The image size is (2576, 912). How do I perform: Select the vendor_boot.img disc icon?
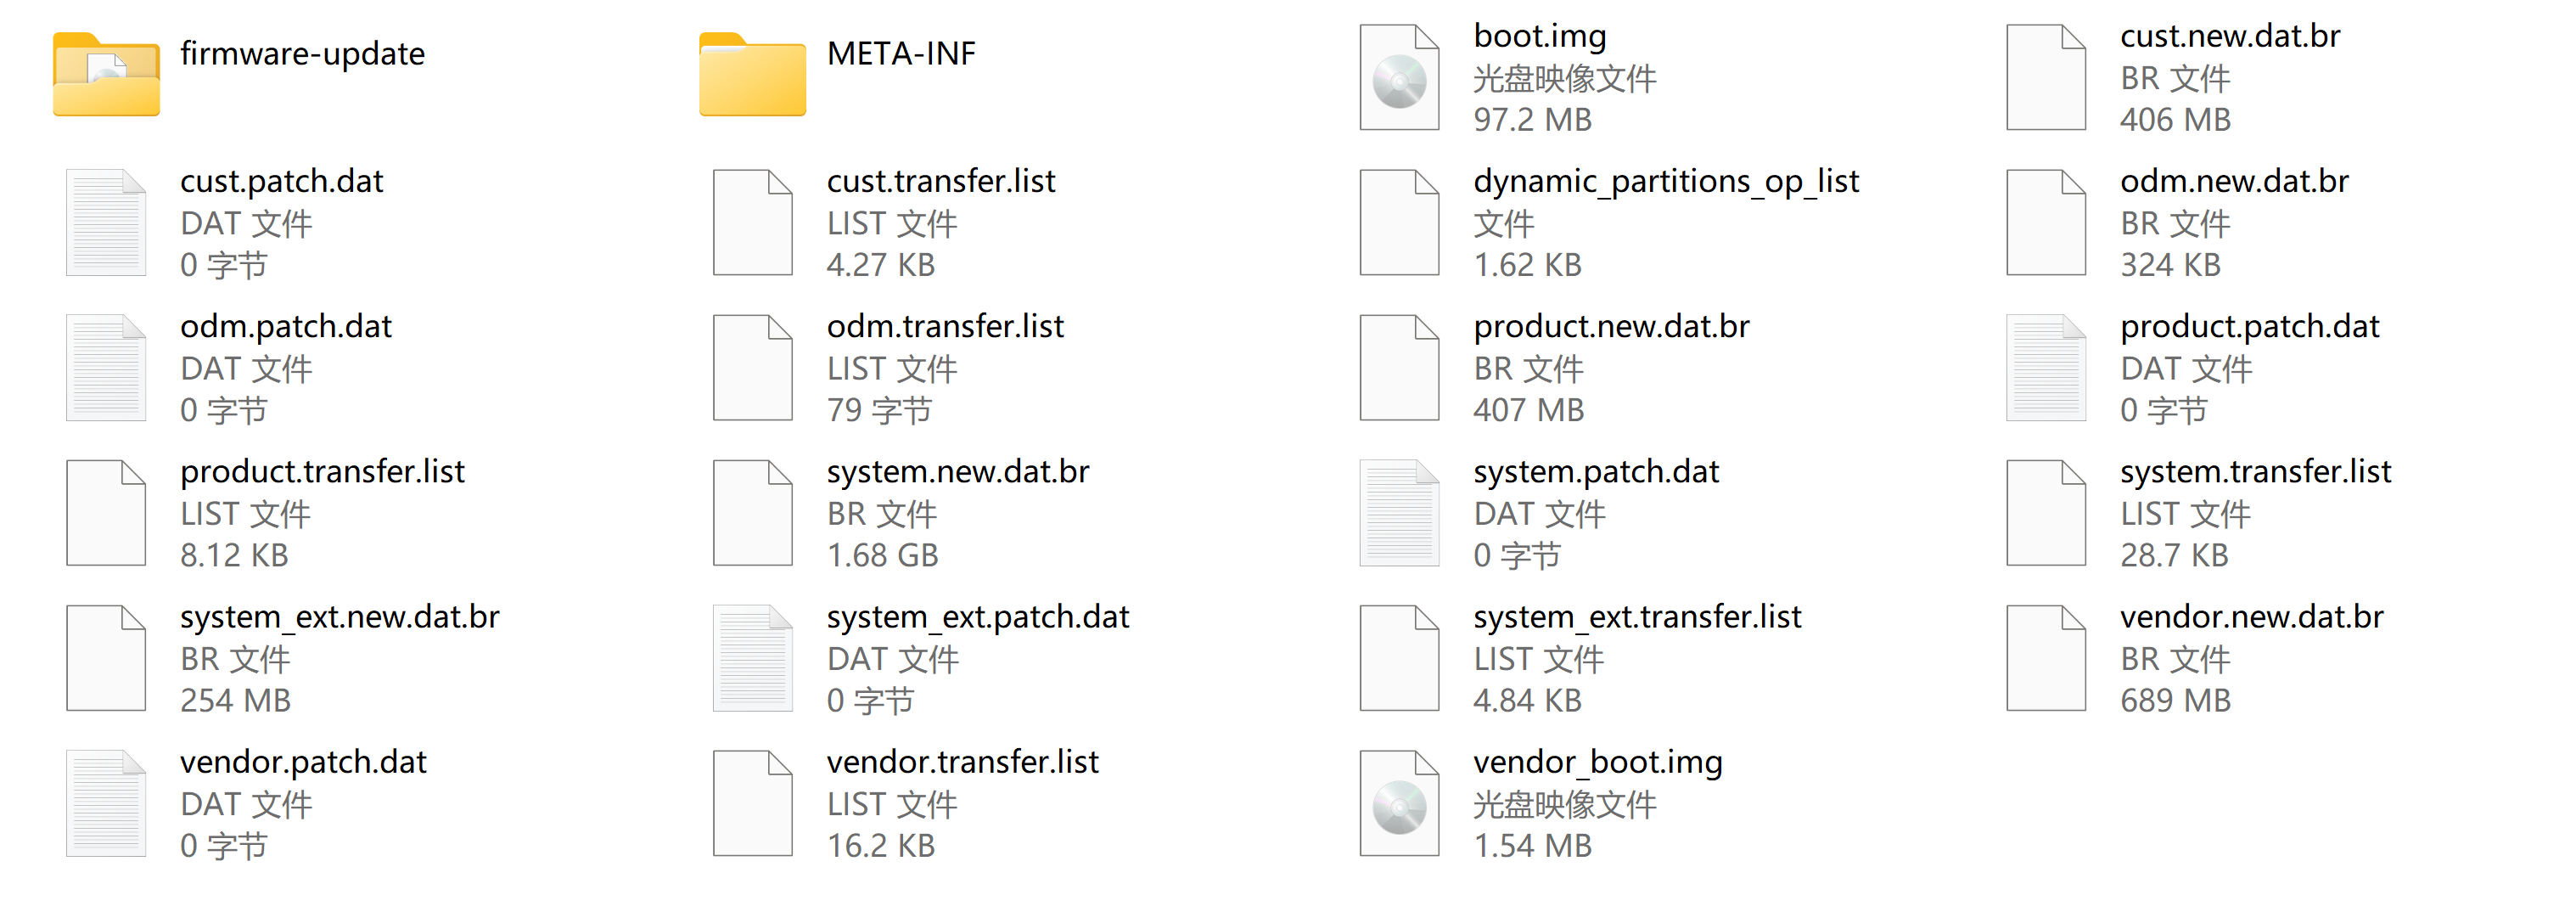(1398, 804)
